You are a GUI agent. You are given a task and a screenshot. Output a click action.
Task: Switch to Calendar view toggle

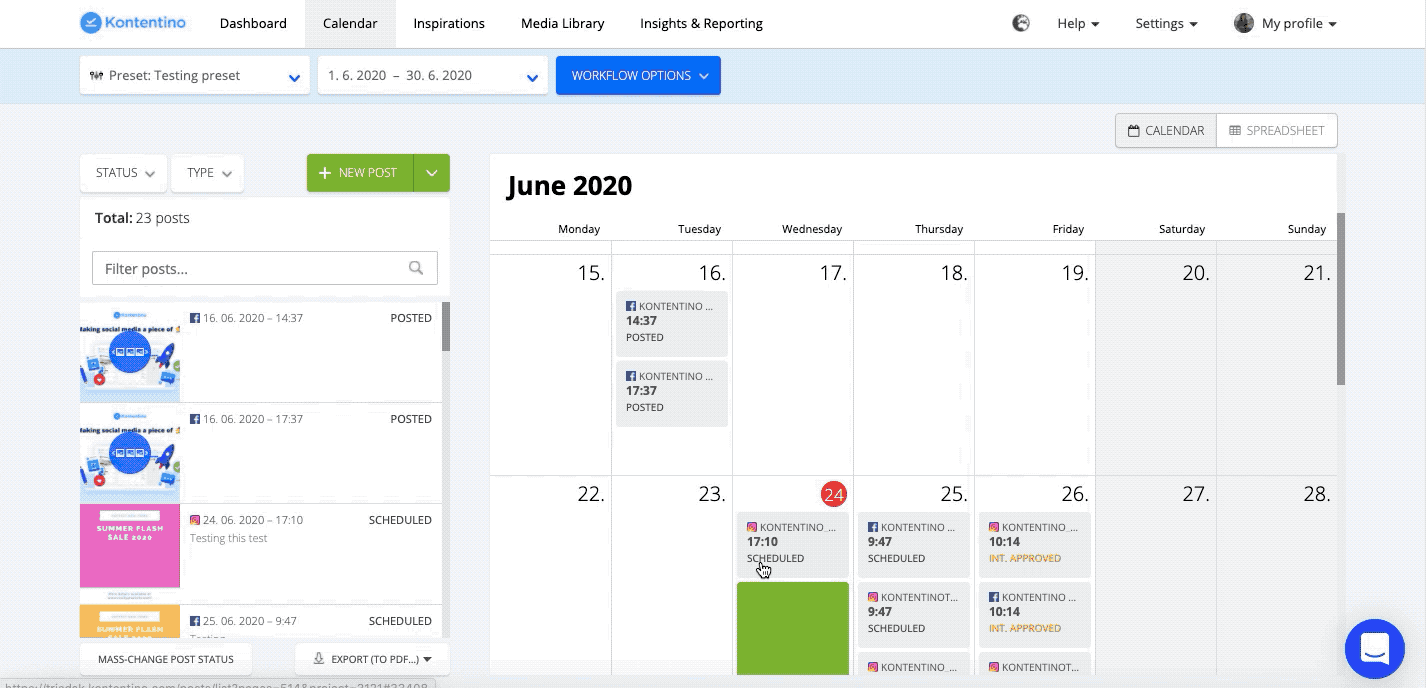pyautogui.click(x=1166, y=131)
